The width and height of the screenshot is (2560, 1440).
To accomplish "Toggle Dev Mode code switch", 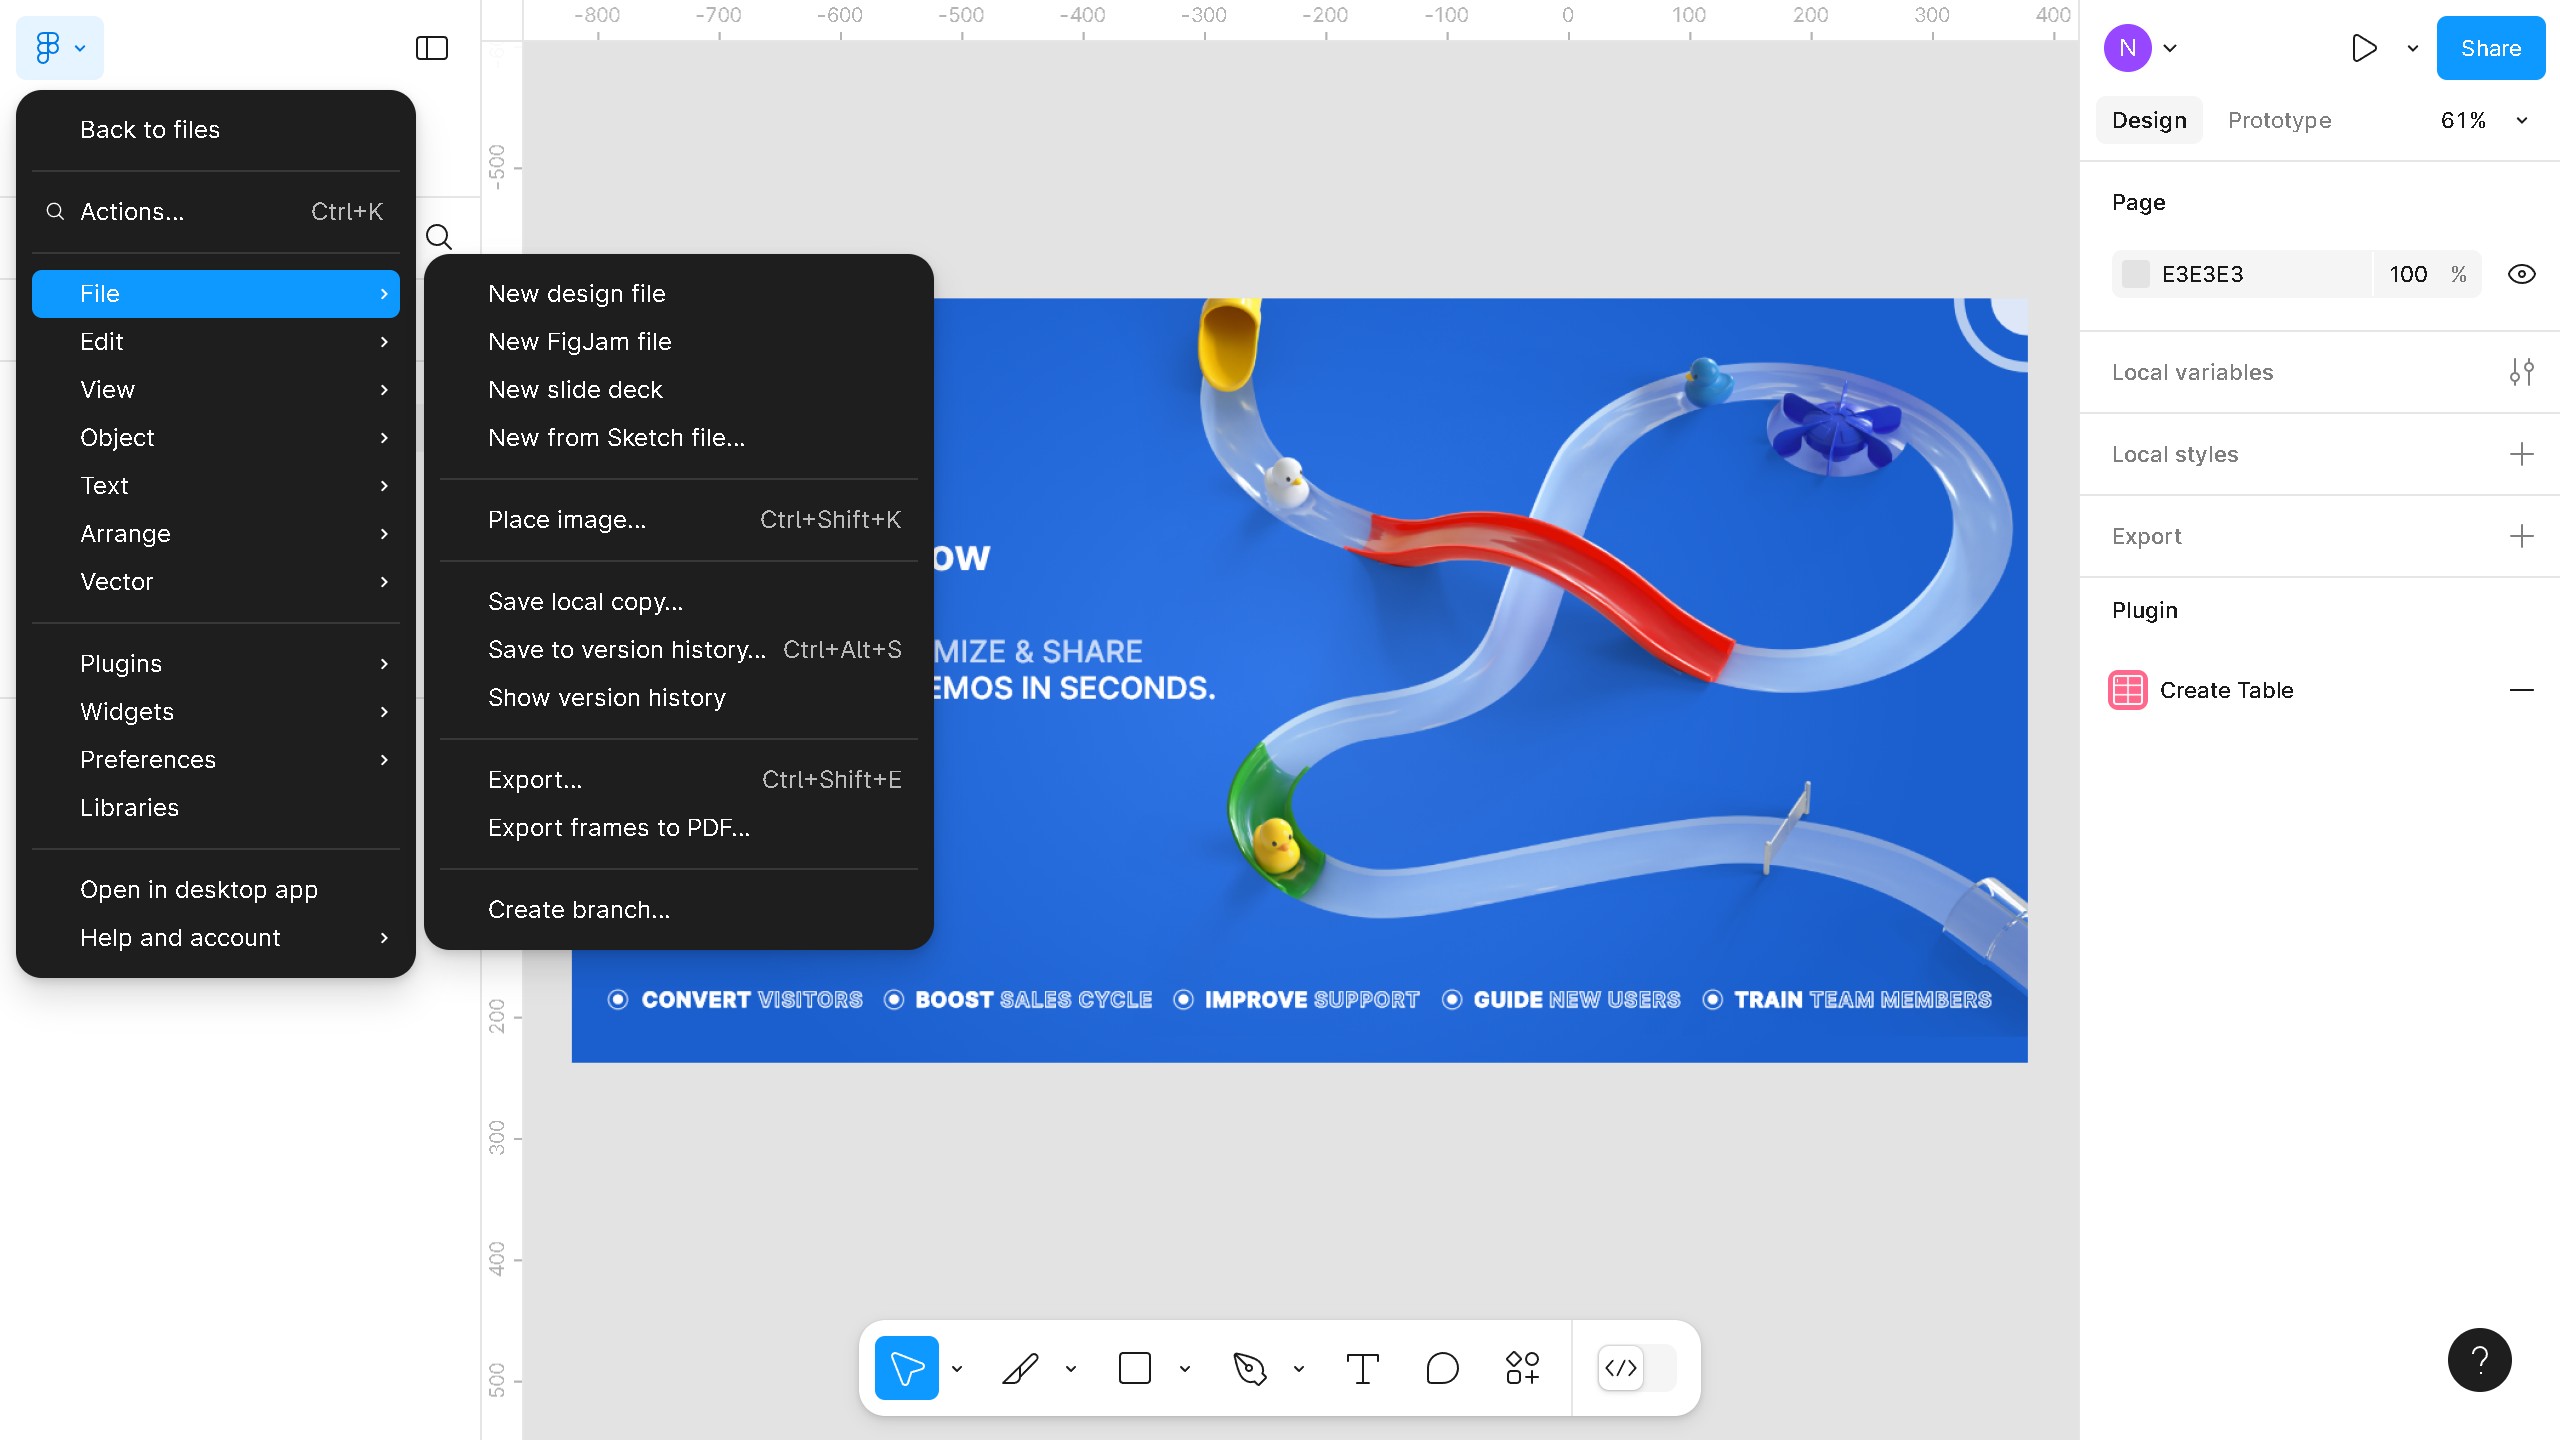I will click(1637, 1367).
